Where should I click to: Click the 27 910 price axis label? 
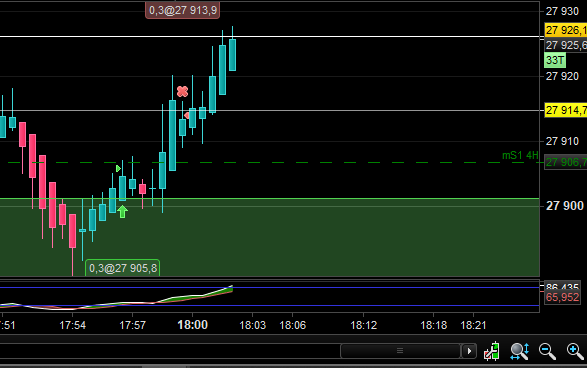562,141
